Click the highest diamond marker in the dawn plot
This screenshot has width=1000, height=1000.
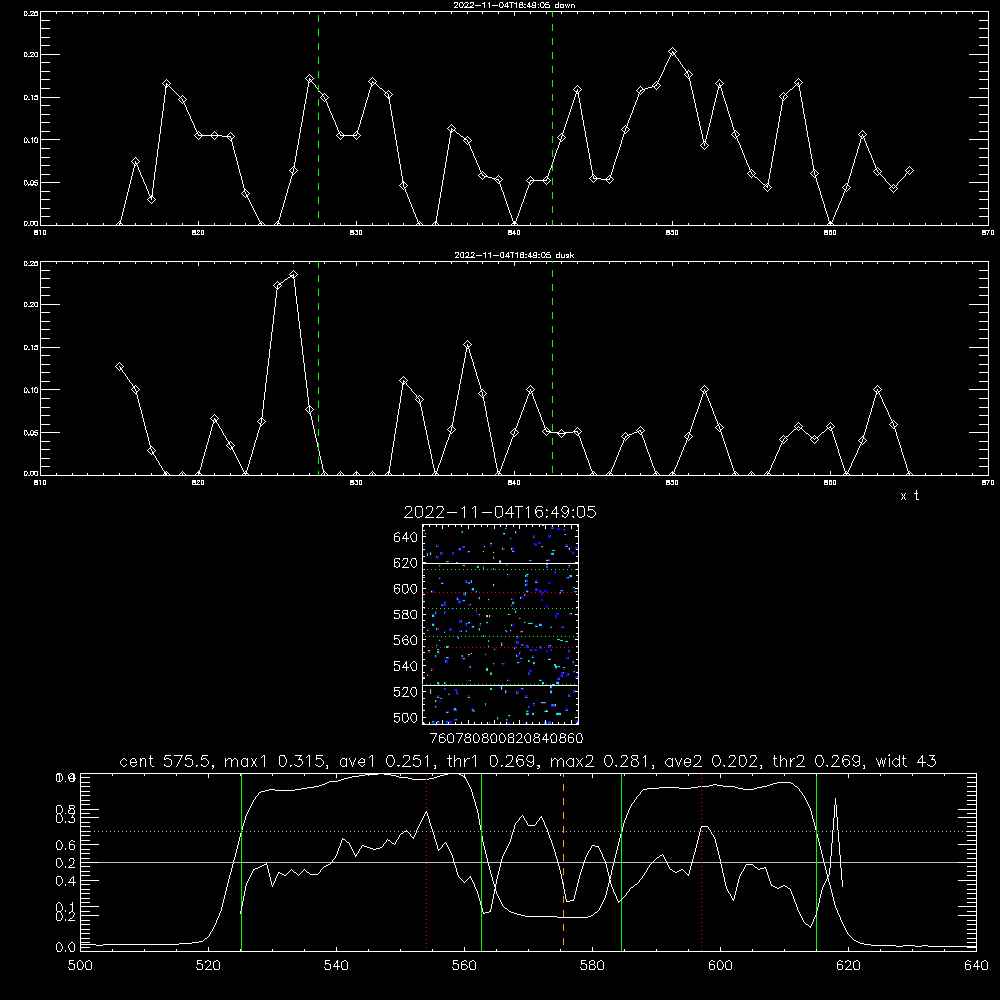[x=672, y=52]
